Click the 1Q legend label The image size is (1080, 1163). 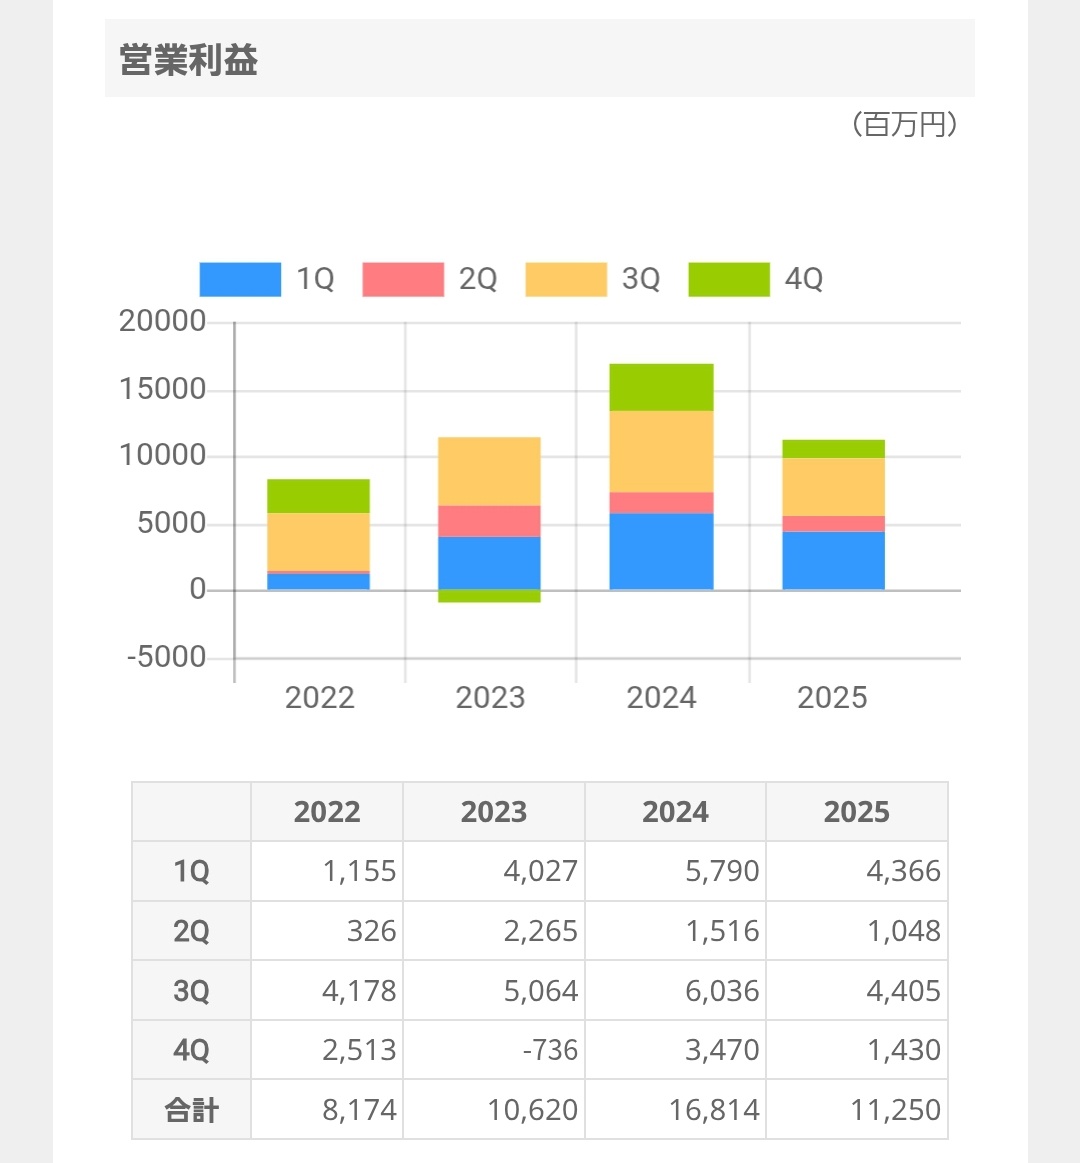[x=315, y=280]
